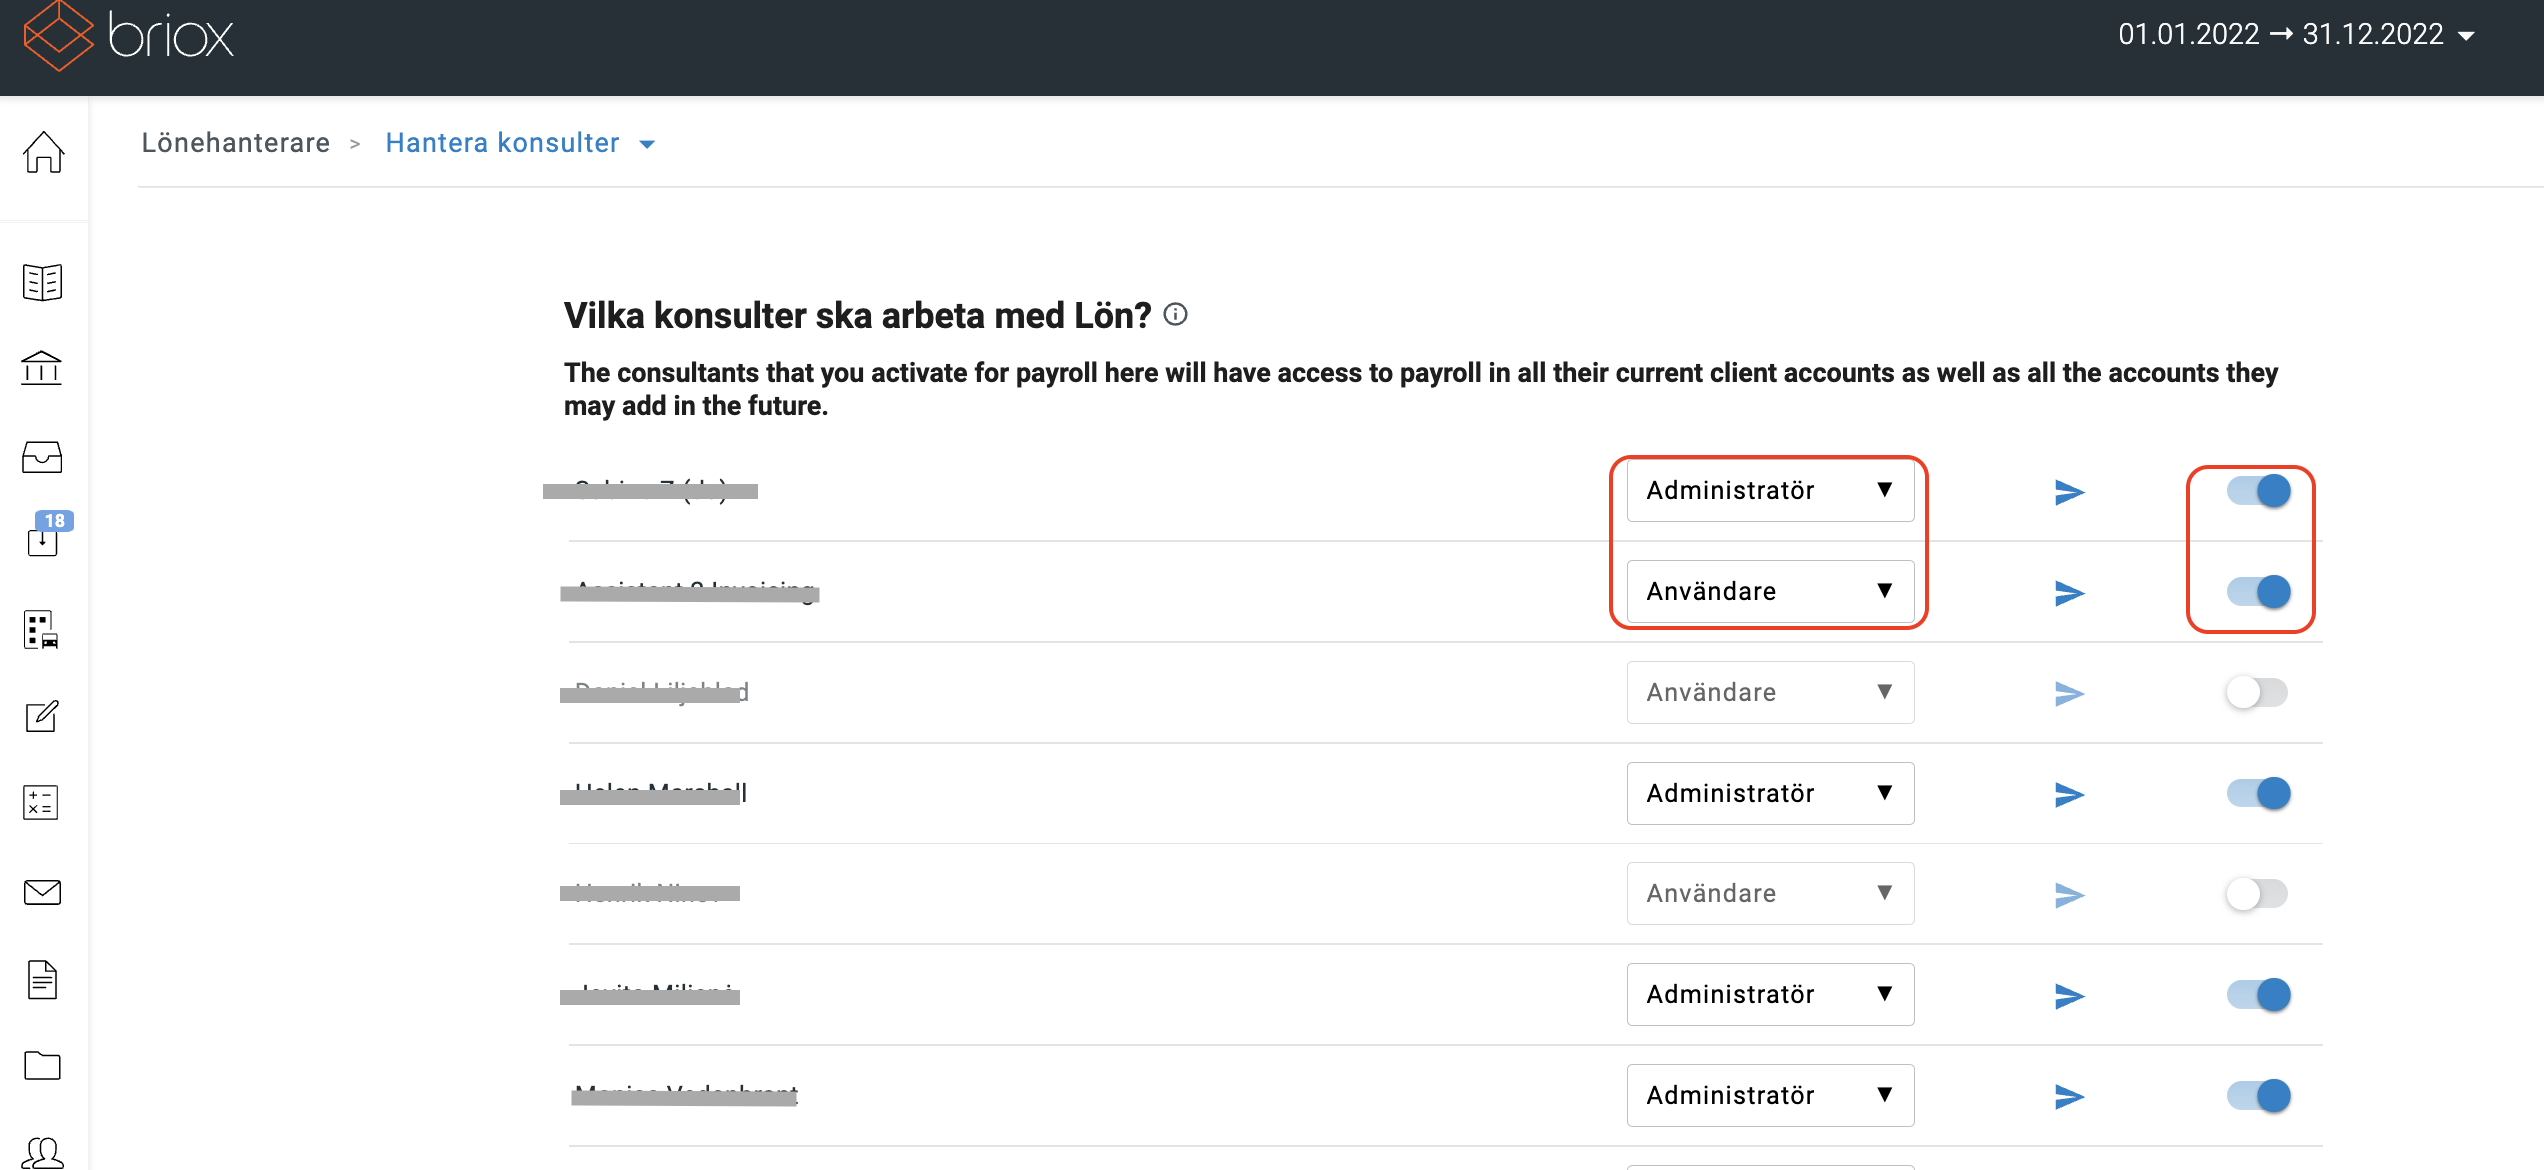
Task: Turn off the last visible payroll toggle
Action: (x=2258, y=1095)
